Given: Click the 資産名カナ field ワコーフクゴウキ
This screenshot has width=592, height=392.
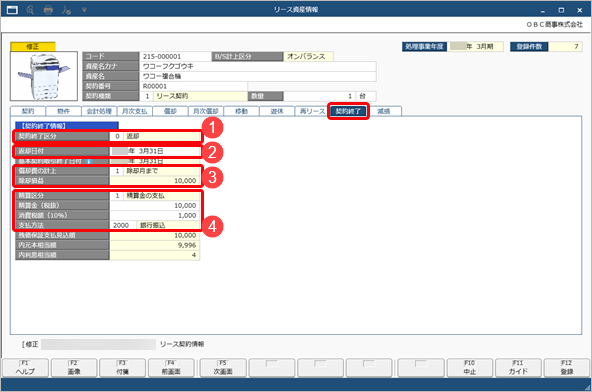Looking at the screenshot, I should tap(258, 66).
